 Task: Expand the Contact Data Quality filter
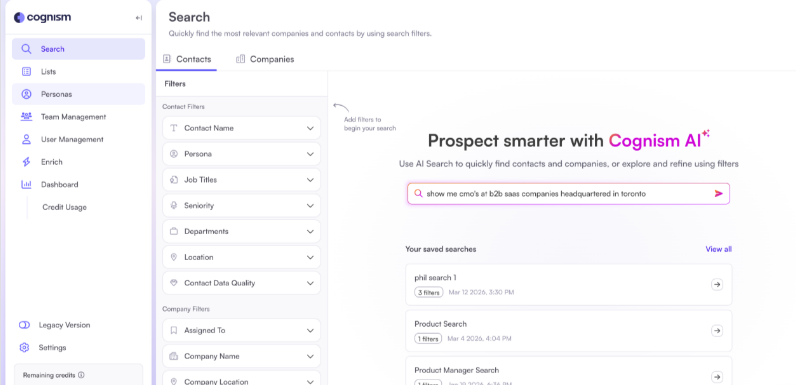point(242,283)
